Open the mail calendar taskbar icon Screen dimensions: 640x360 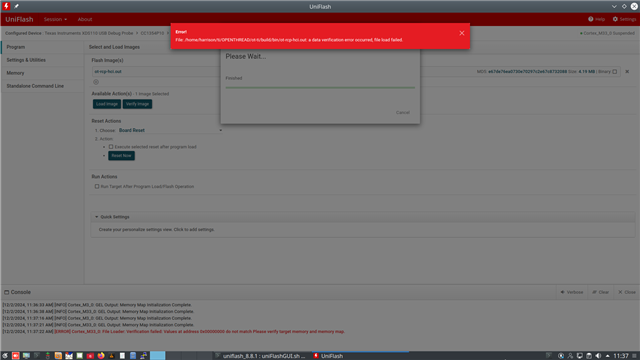[69, 356]
